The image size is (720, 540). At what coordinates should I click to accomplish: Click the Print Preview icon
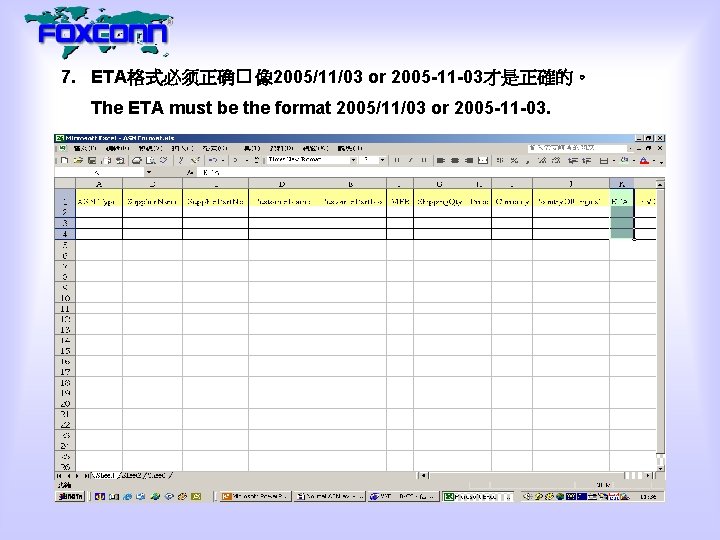point(150,160)
